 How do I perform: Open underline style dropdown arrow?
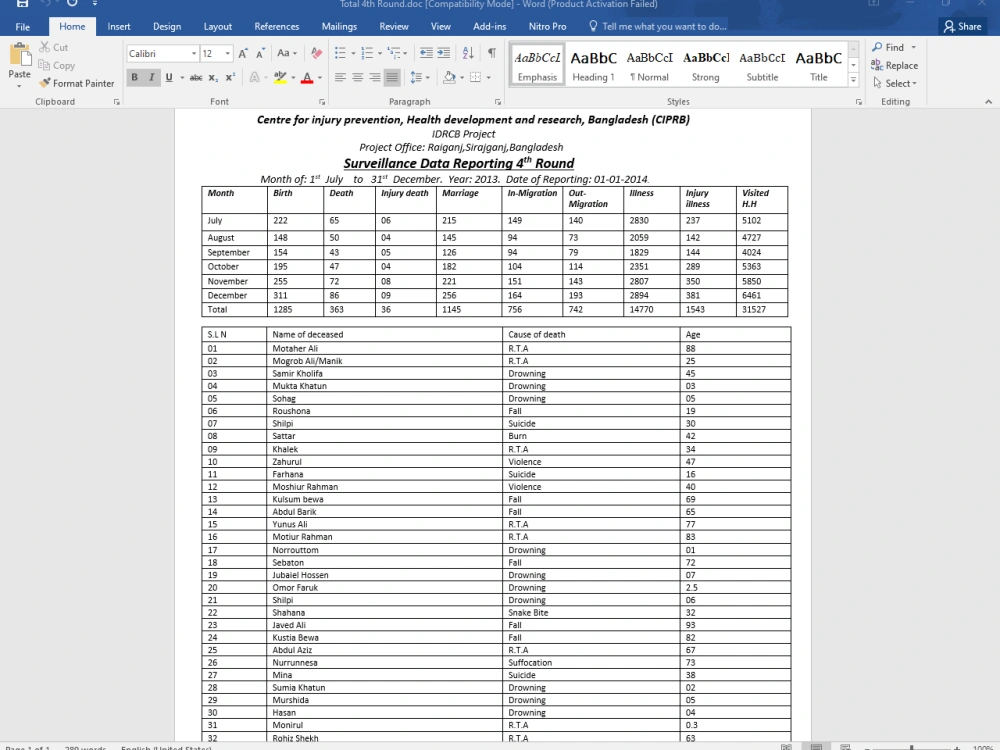coord(182,78)
